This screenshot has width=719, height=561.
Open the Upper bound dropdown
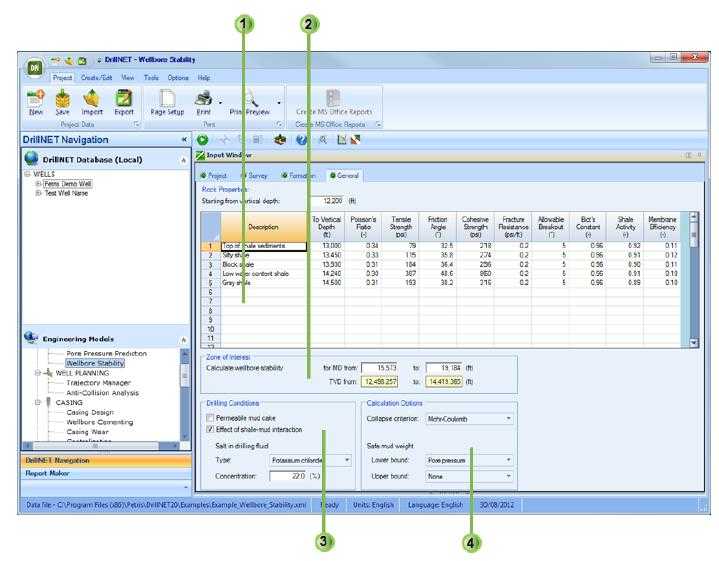[509, 476]
